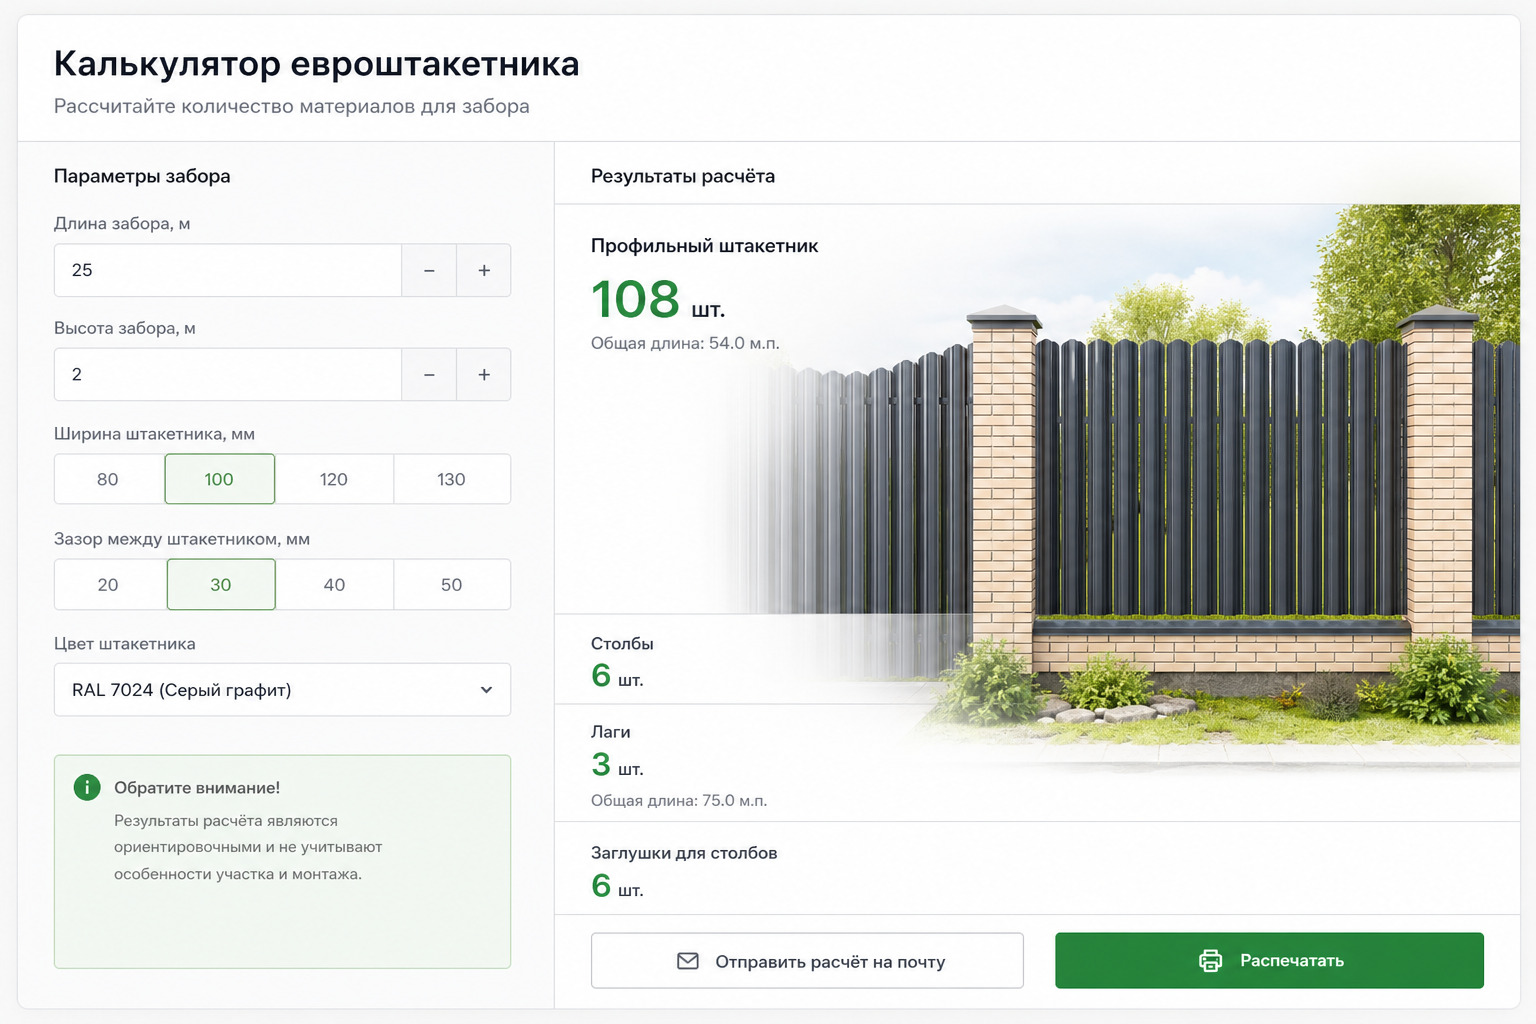
Task: Click the 'Заглушки для столбов' label
Action: coord(684,853)
